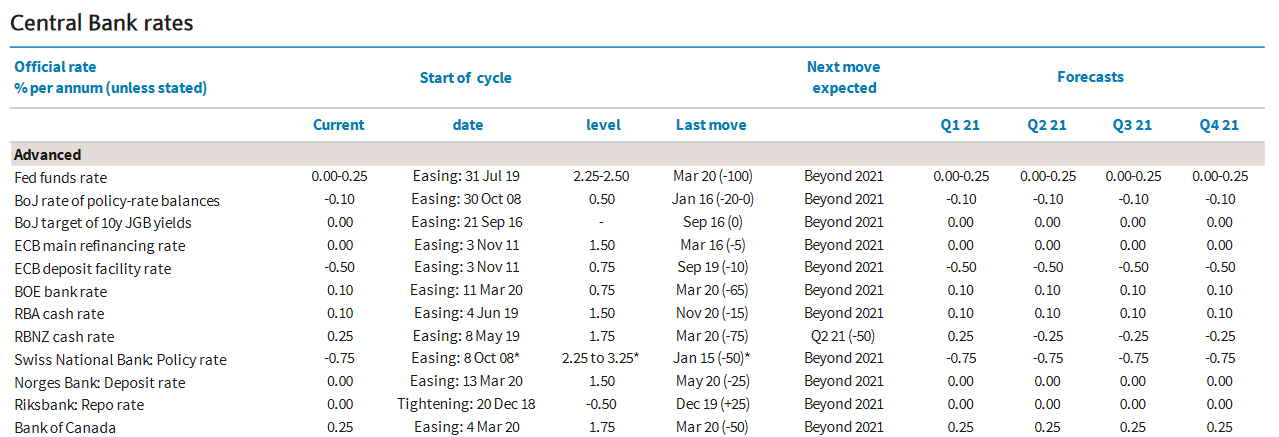Screen dimensions: 1279x437
Task: Click 'Easing: 8 May 19' date cell
Action: 466,337
